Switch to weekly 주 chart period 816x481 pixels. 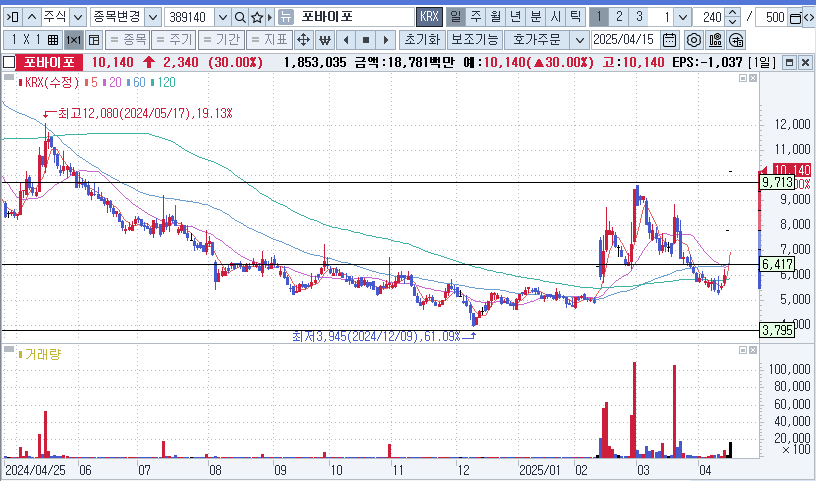[x=476, y=17]
